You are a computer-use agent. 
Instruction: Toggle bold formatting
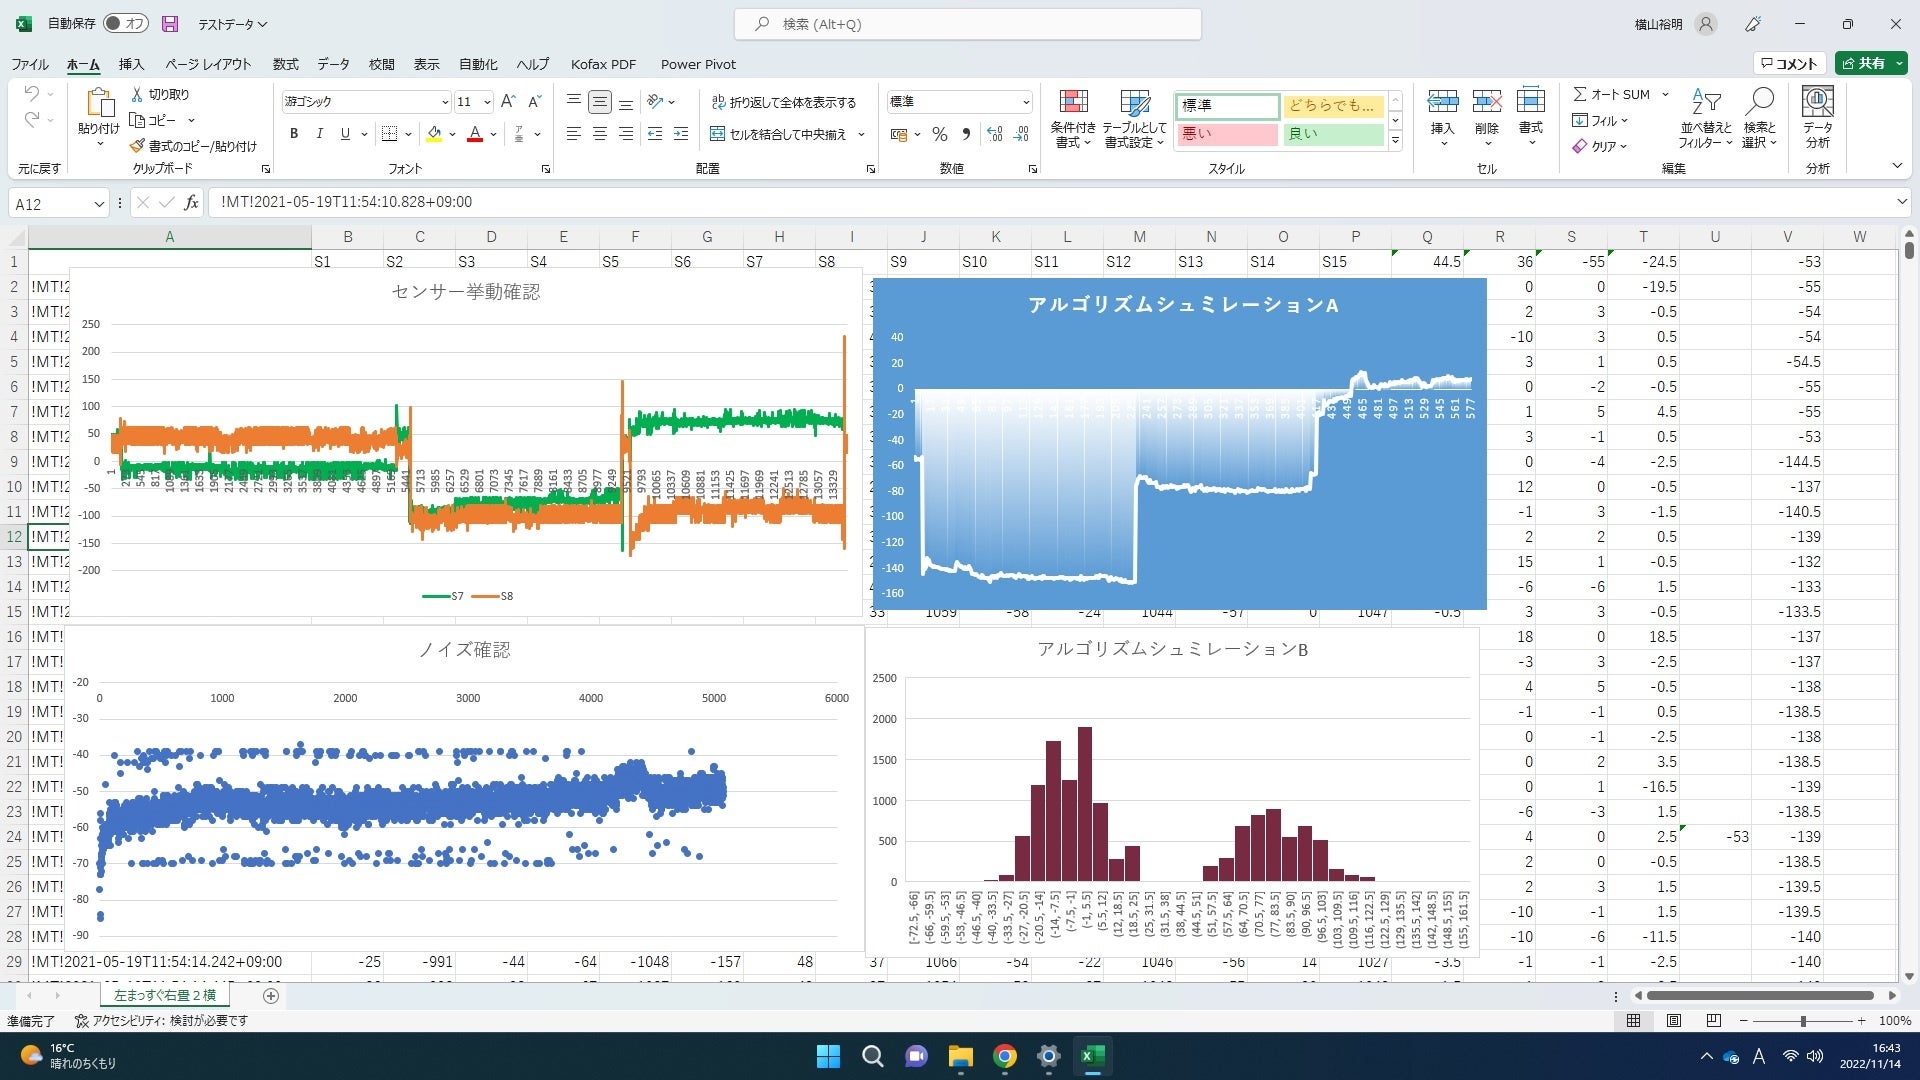click(x=294, y=134)
